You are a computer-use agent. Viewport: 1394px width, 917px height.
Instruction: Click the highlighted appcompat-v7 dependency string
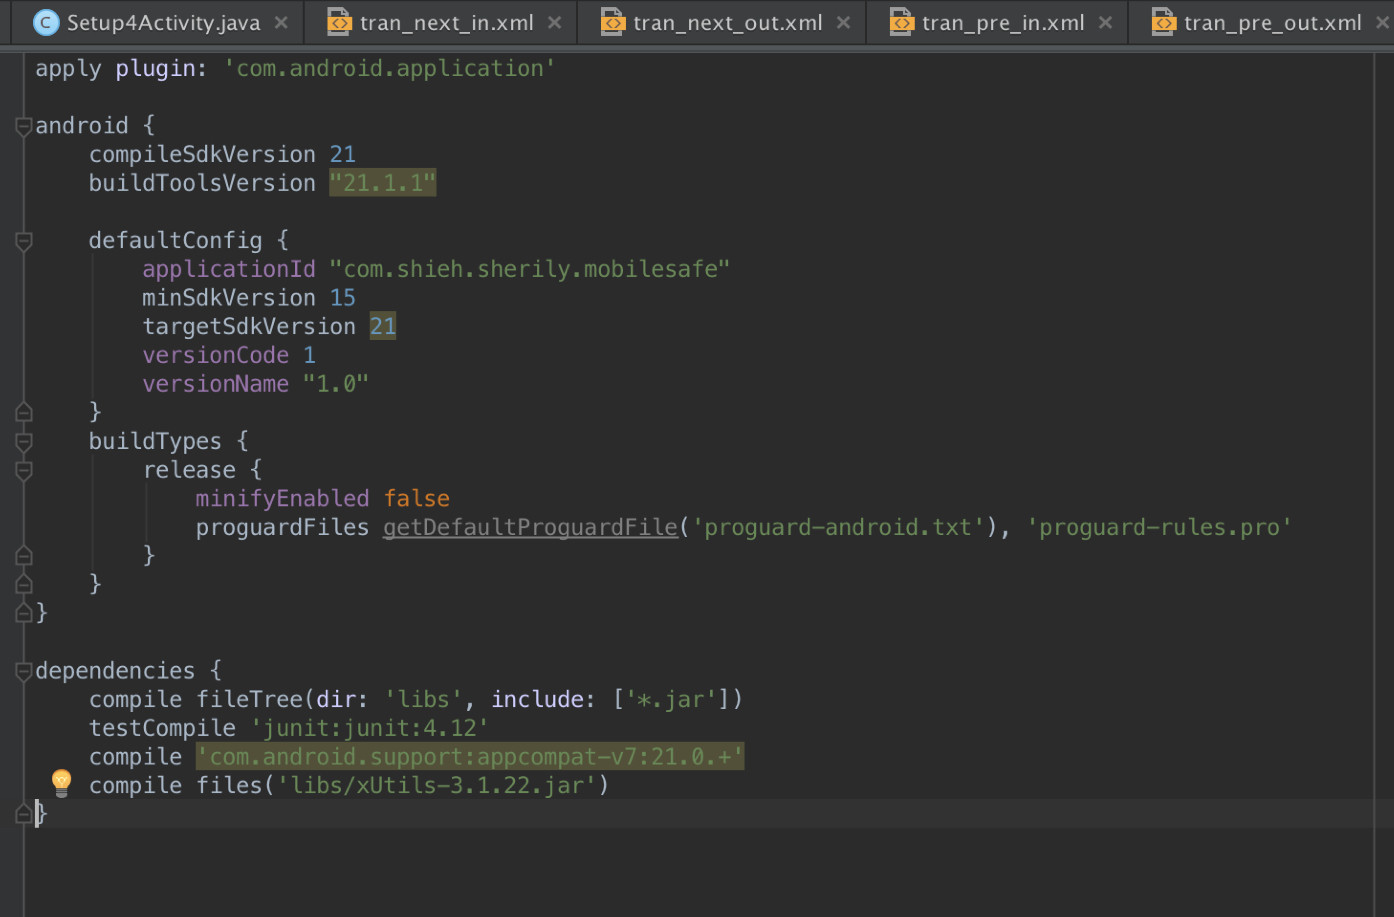click(x=469, y=756)
